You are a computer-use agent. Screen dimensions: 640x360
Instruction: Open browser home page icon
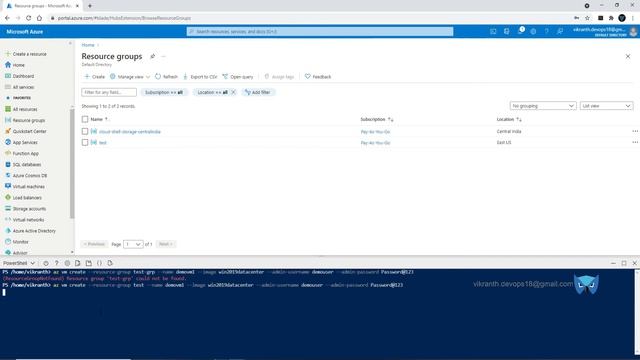tap(39, 18)
